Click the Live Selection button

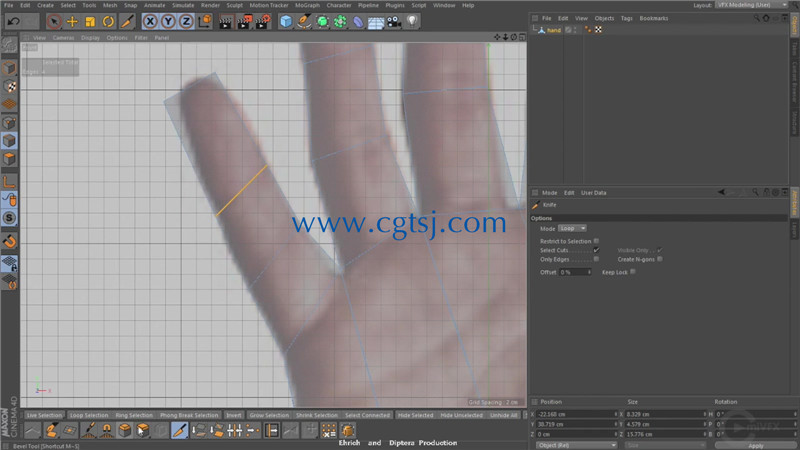(x=44, y=415)
